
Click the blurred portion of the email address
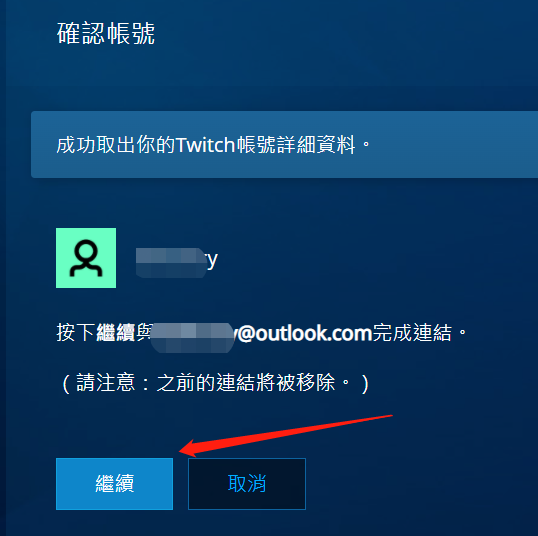(x=192, y=337)
